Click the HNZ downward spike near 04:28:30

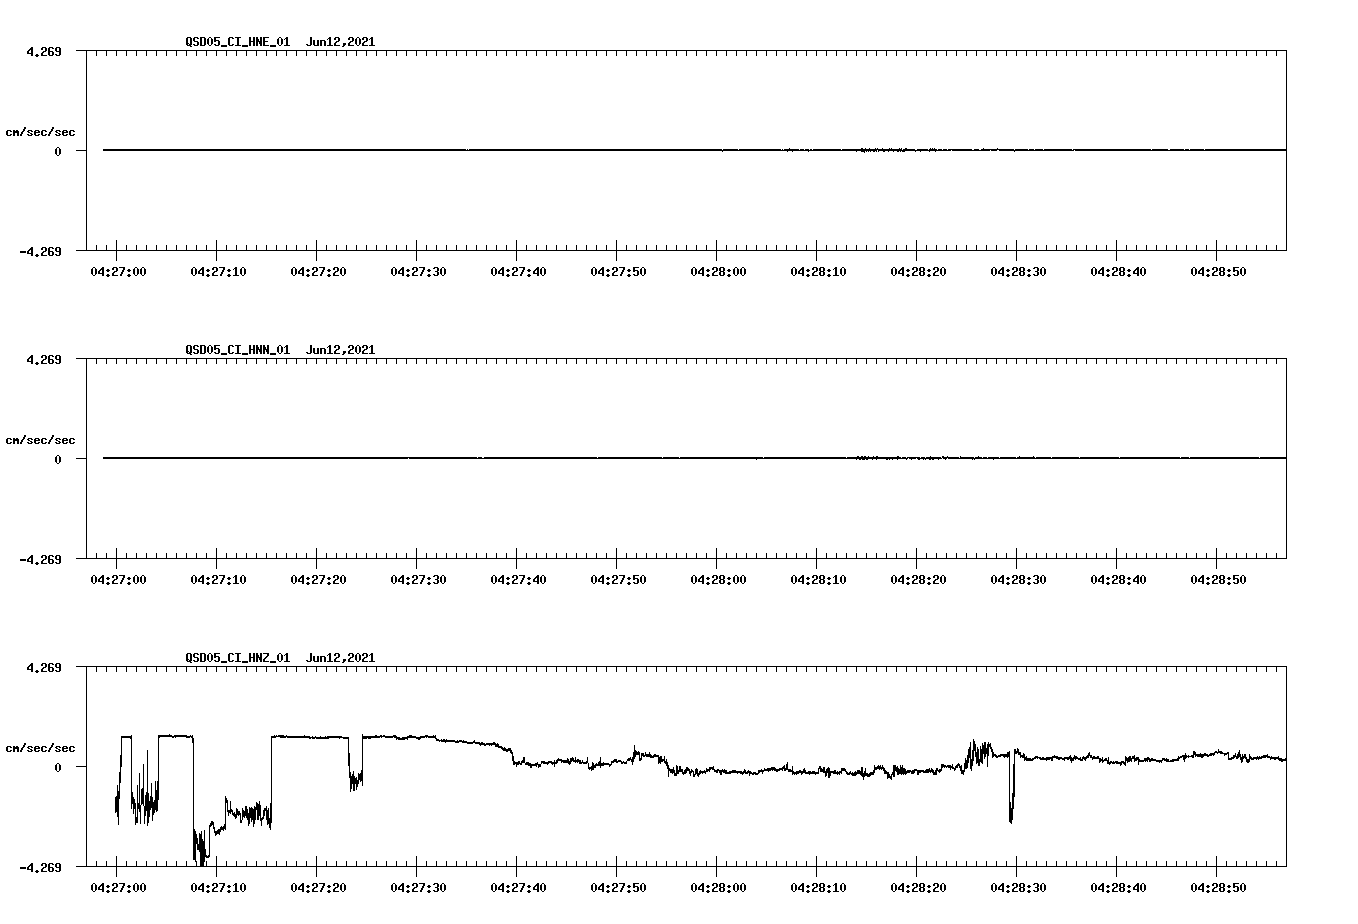click(x=1011, y=787)
